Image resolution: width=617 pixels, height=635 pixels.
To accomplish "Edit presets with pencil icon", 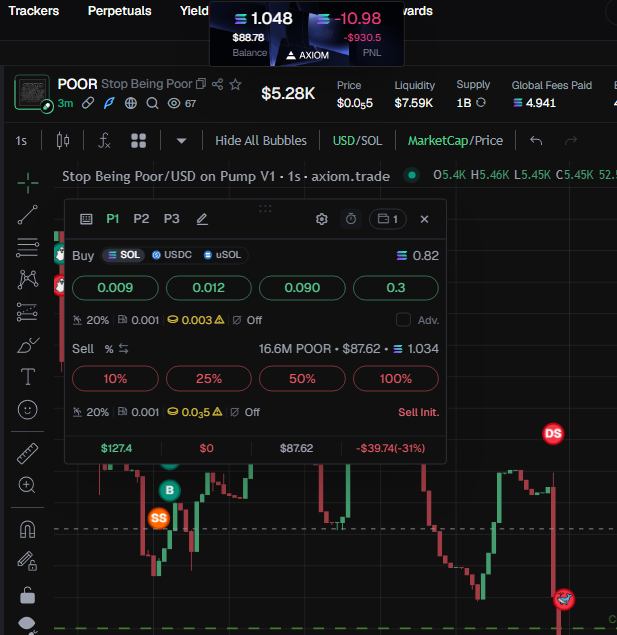I will pyautogui.click(x=202, y=219).
